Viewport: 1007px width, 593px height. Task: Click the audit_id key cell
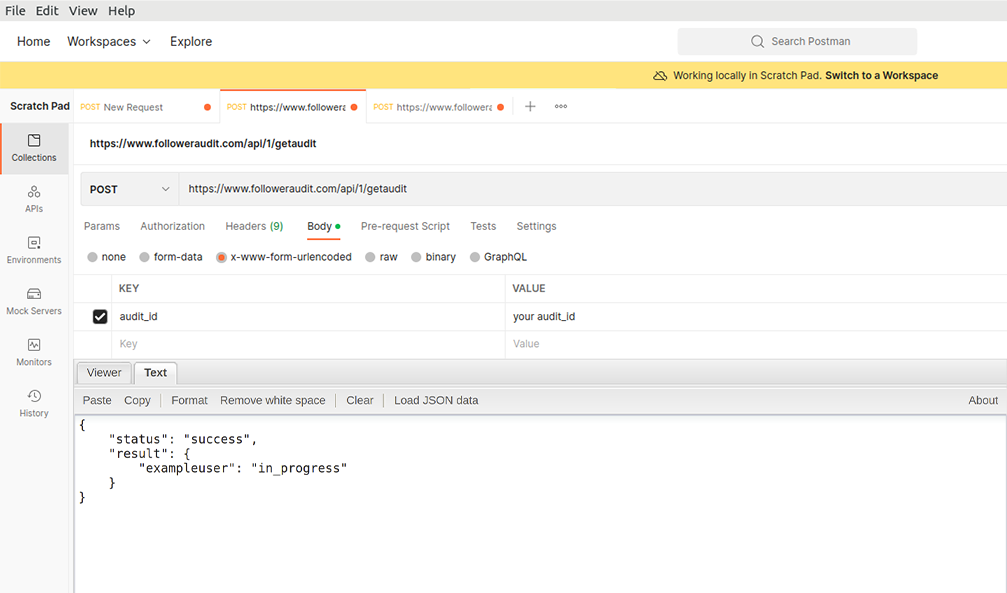(308, 317)
